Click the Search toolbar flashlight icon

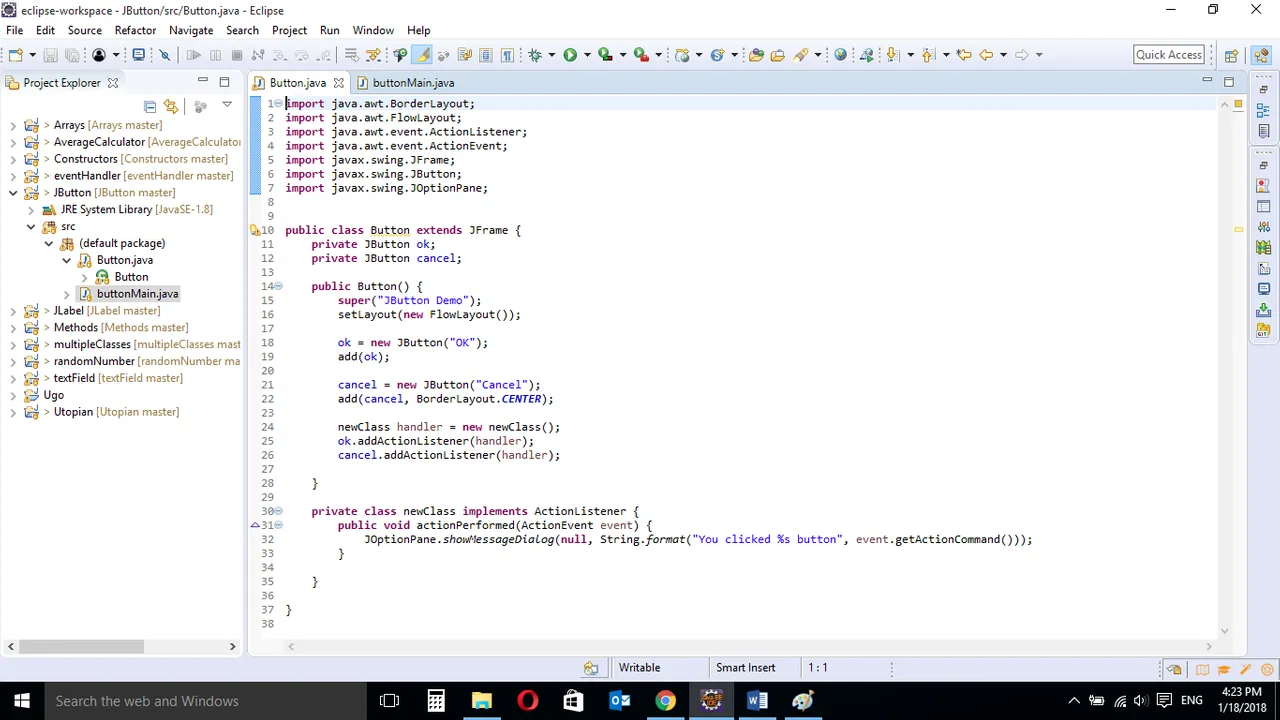click(800, 55)
